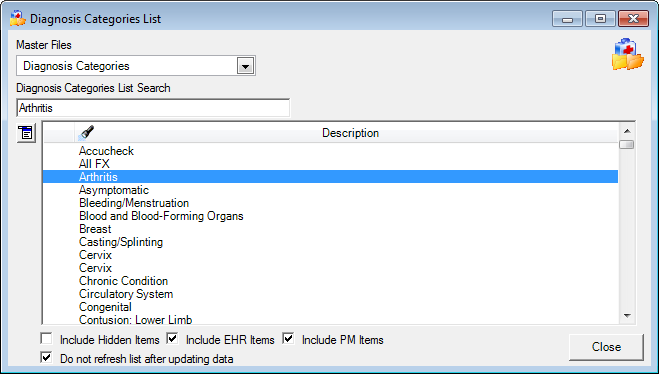The image size is (659, 374).
Task: Select the Accucheck row
Action: 330,151
